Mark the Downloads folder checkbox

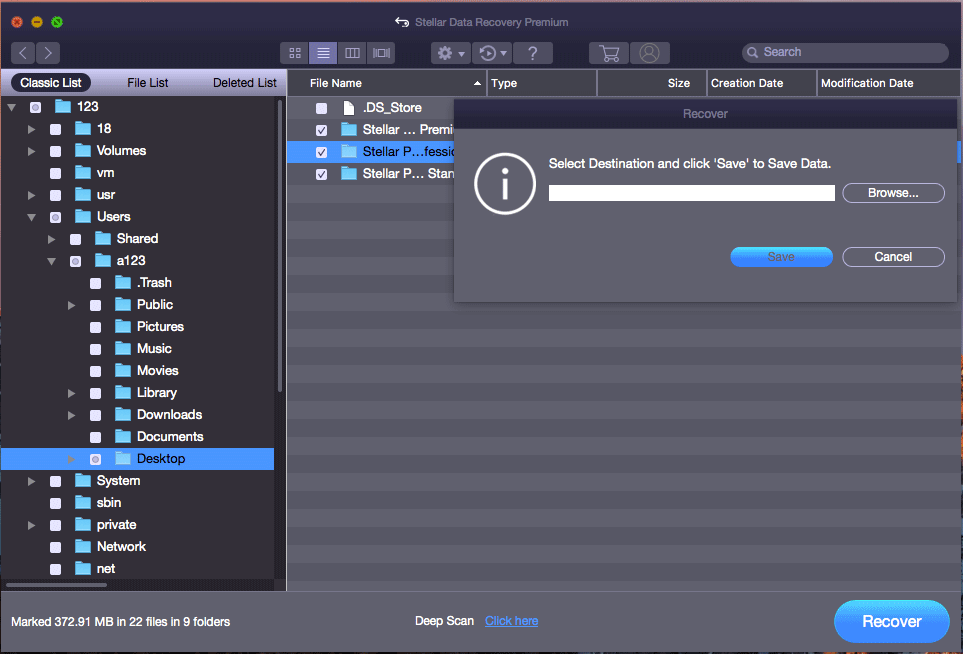coord(95,415)
